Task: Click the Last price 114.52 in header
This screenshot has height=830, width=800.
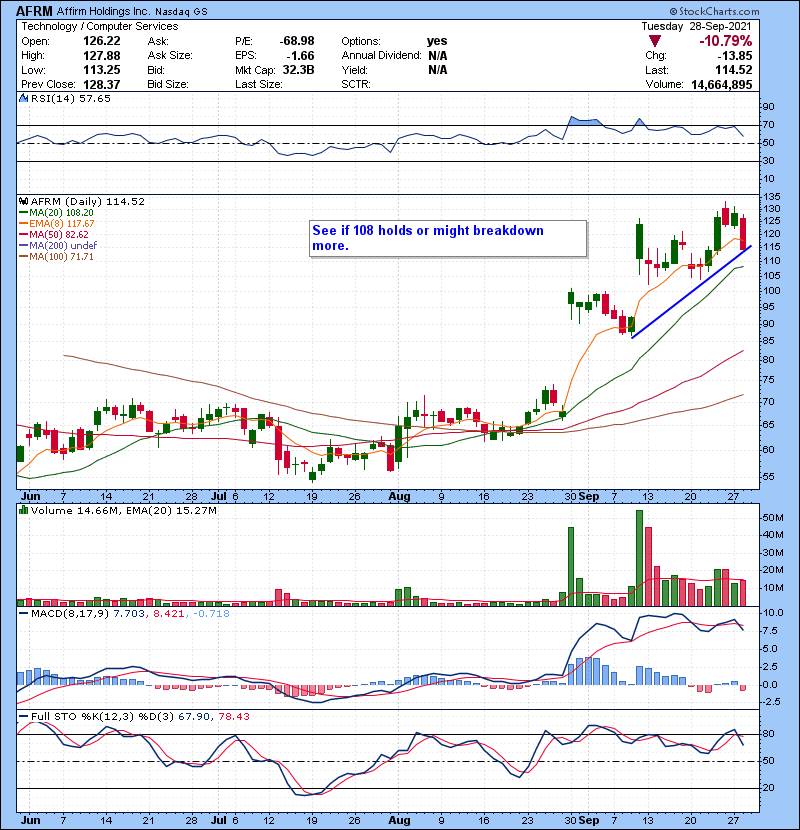Action: point(733,70)
